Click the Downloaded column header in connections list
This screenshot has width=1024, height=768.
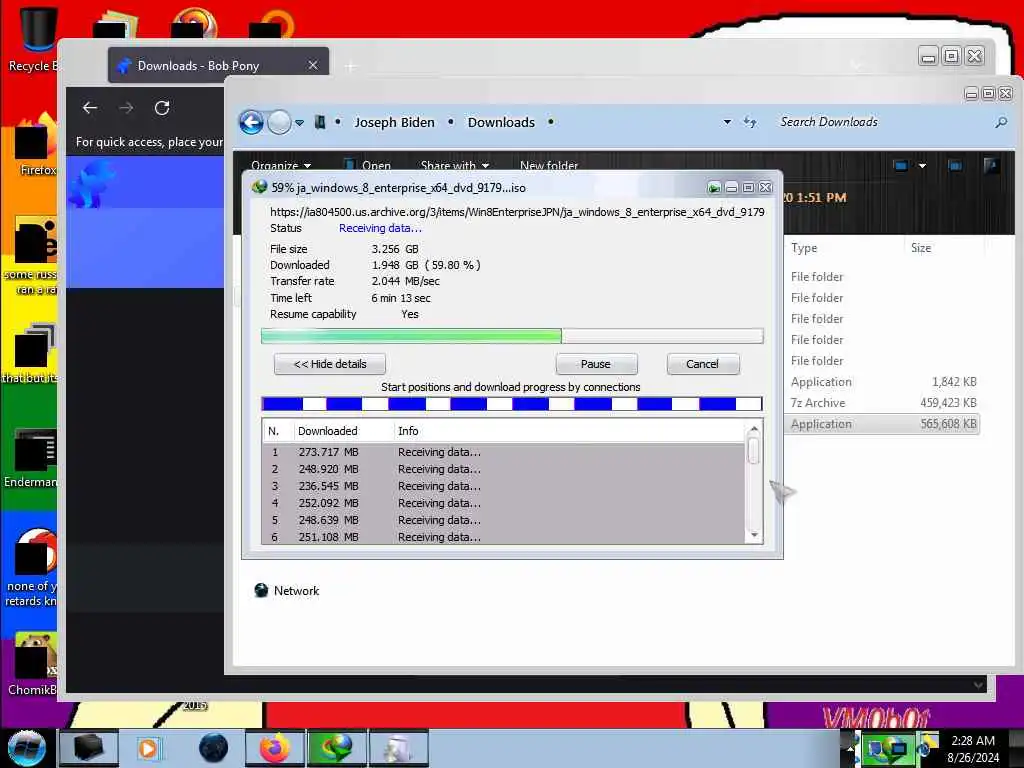pos(328,431)
